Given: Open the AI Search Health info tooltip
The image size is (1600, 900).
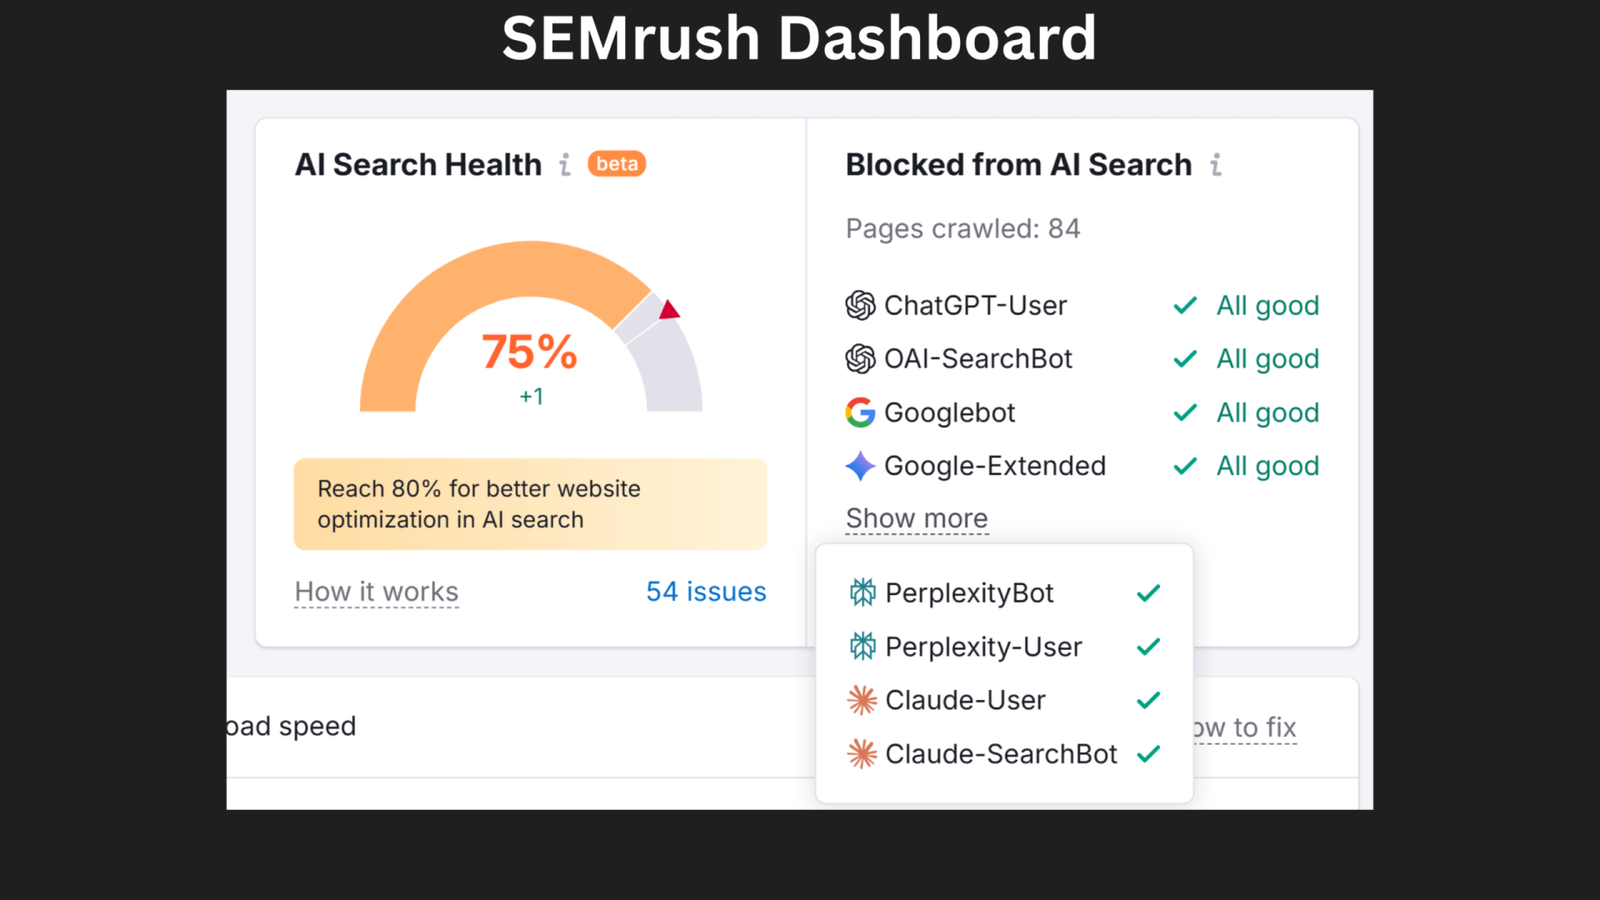Looking at the screenshot, I should pyautogui.click(x=565, y=164).
